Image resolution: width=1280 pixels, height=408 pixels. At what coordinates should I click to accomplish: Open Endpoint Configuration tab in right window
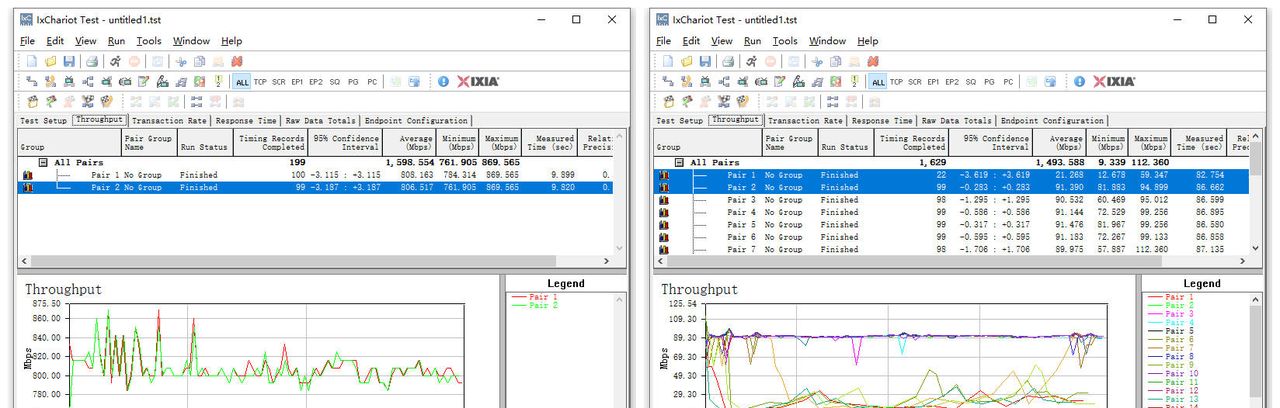(x=1052, y=121)
